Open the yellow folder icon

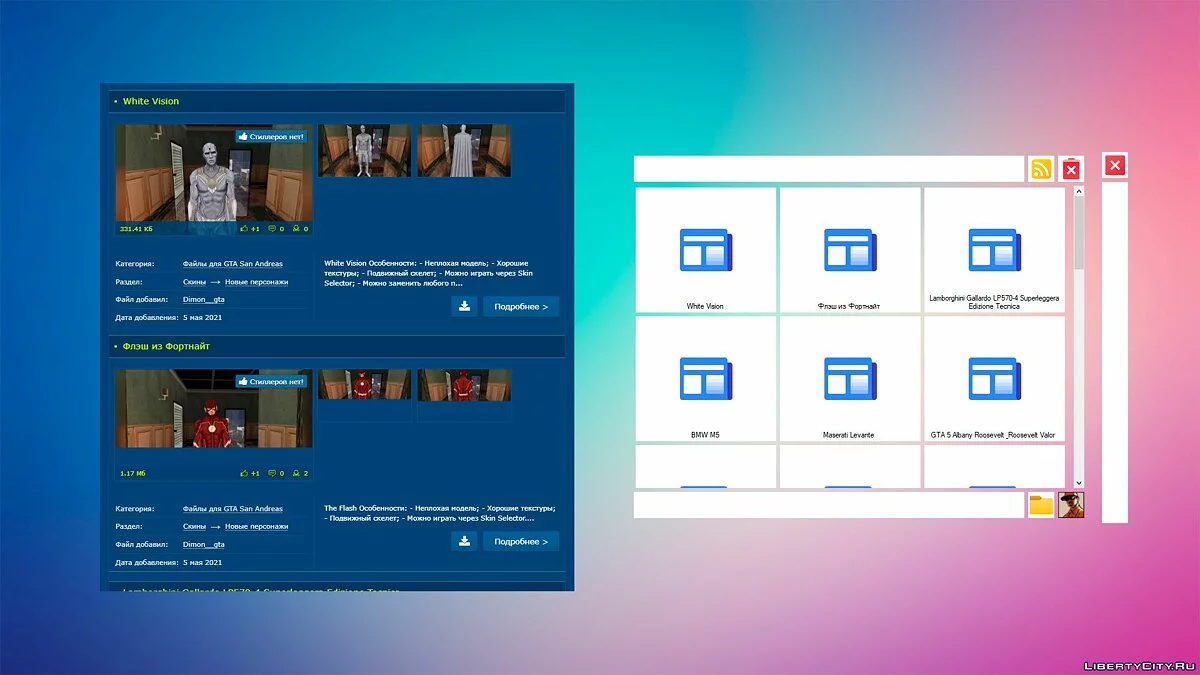point(1041,505)
